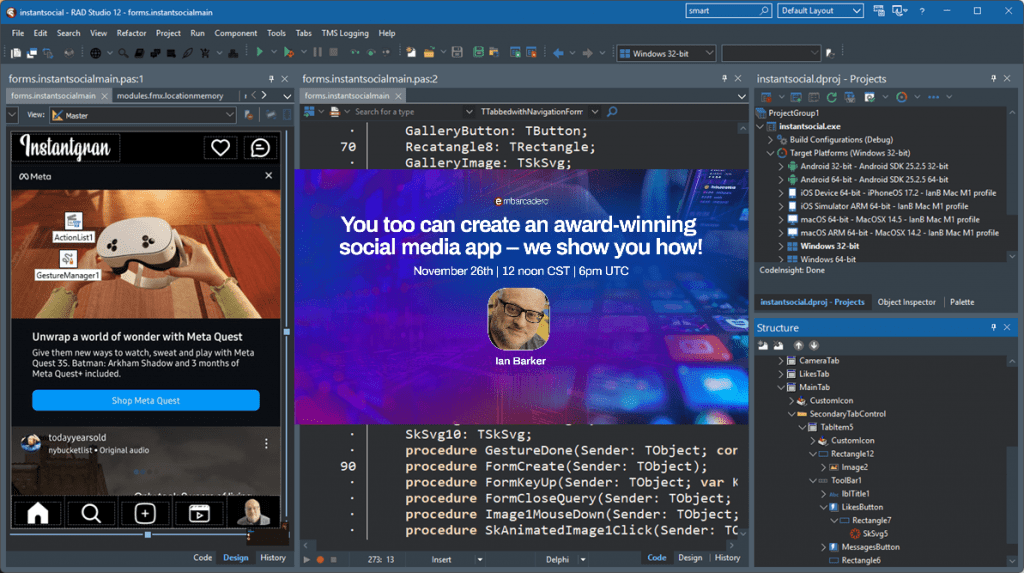This screenshot has height=573, width=1024.
Task: Open the TMS Logging menu
Action: pyautogui.click(x=345, y=33)
